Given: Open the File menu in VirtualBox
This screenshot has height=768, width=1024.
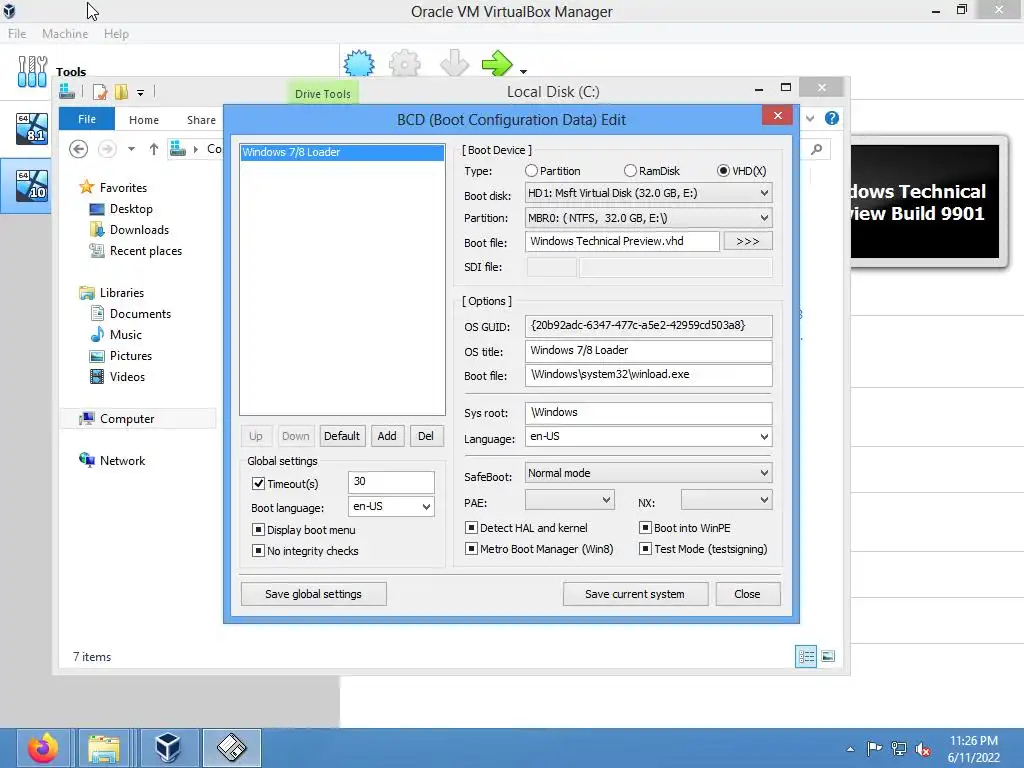Looking at the screenshot, I should 17,34.
